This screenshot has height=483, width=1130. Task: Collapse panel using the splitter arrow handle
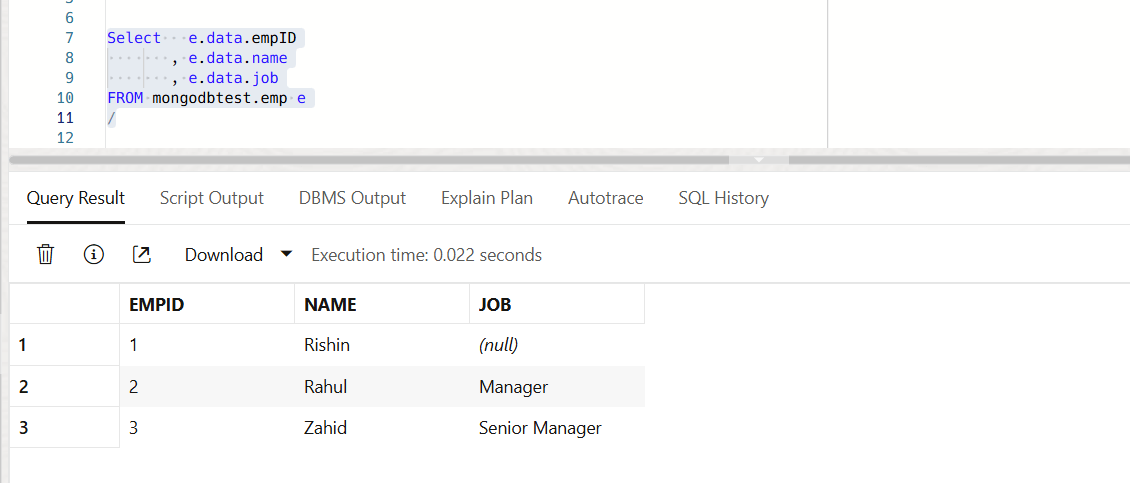tap(758, 159)
